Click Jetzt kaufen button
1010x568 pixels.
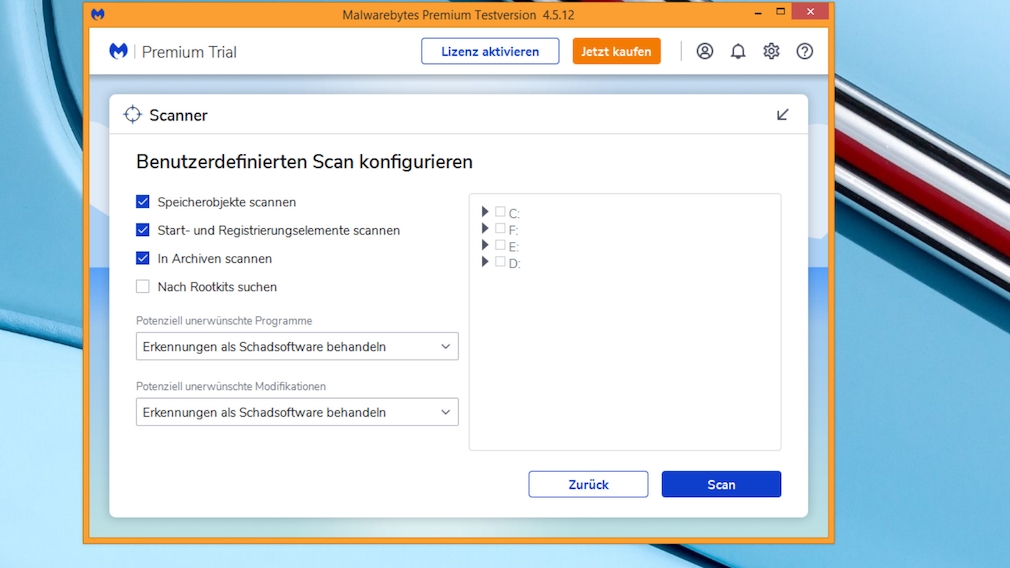click(x=616, y=52)
